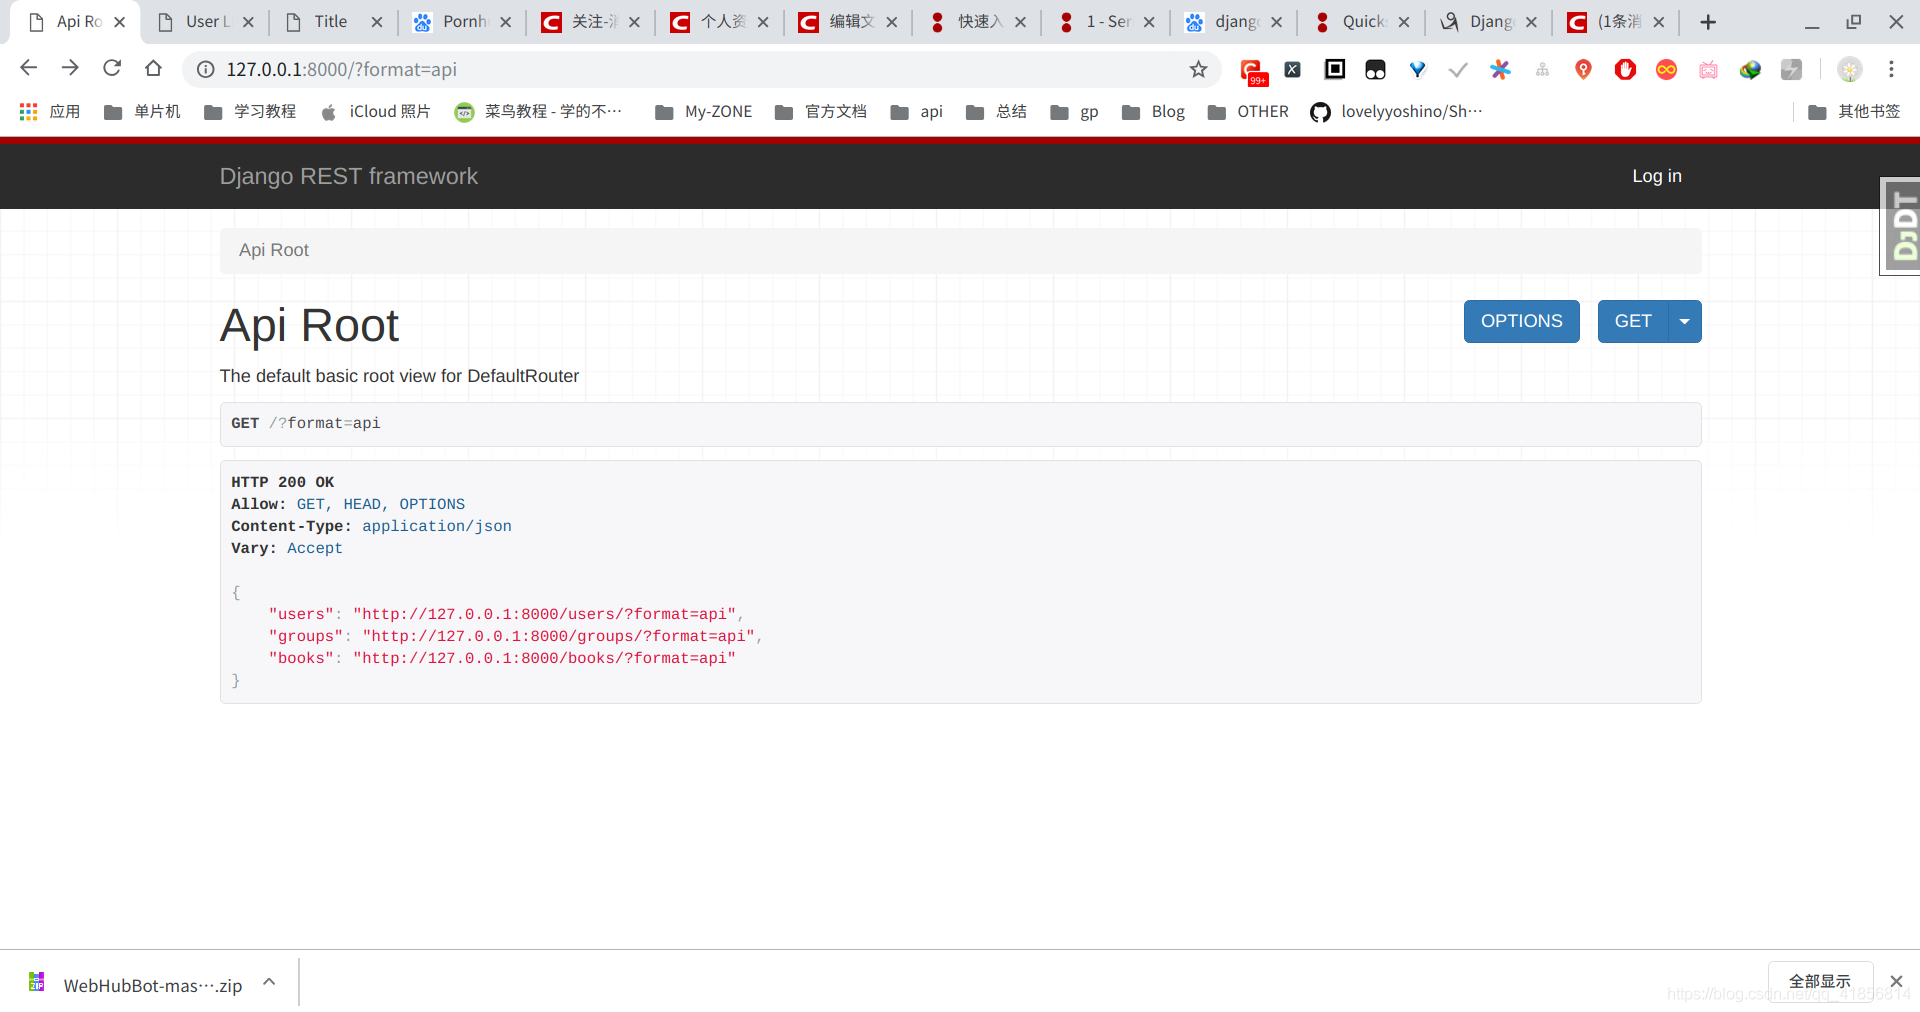Open the gp bookmarks folder
The width and height of the screenshot is (1920, 1012).
(x=1074, y=111)
